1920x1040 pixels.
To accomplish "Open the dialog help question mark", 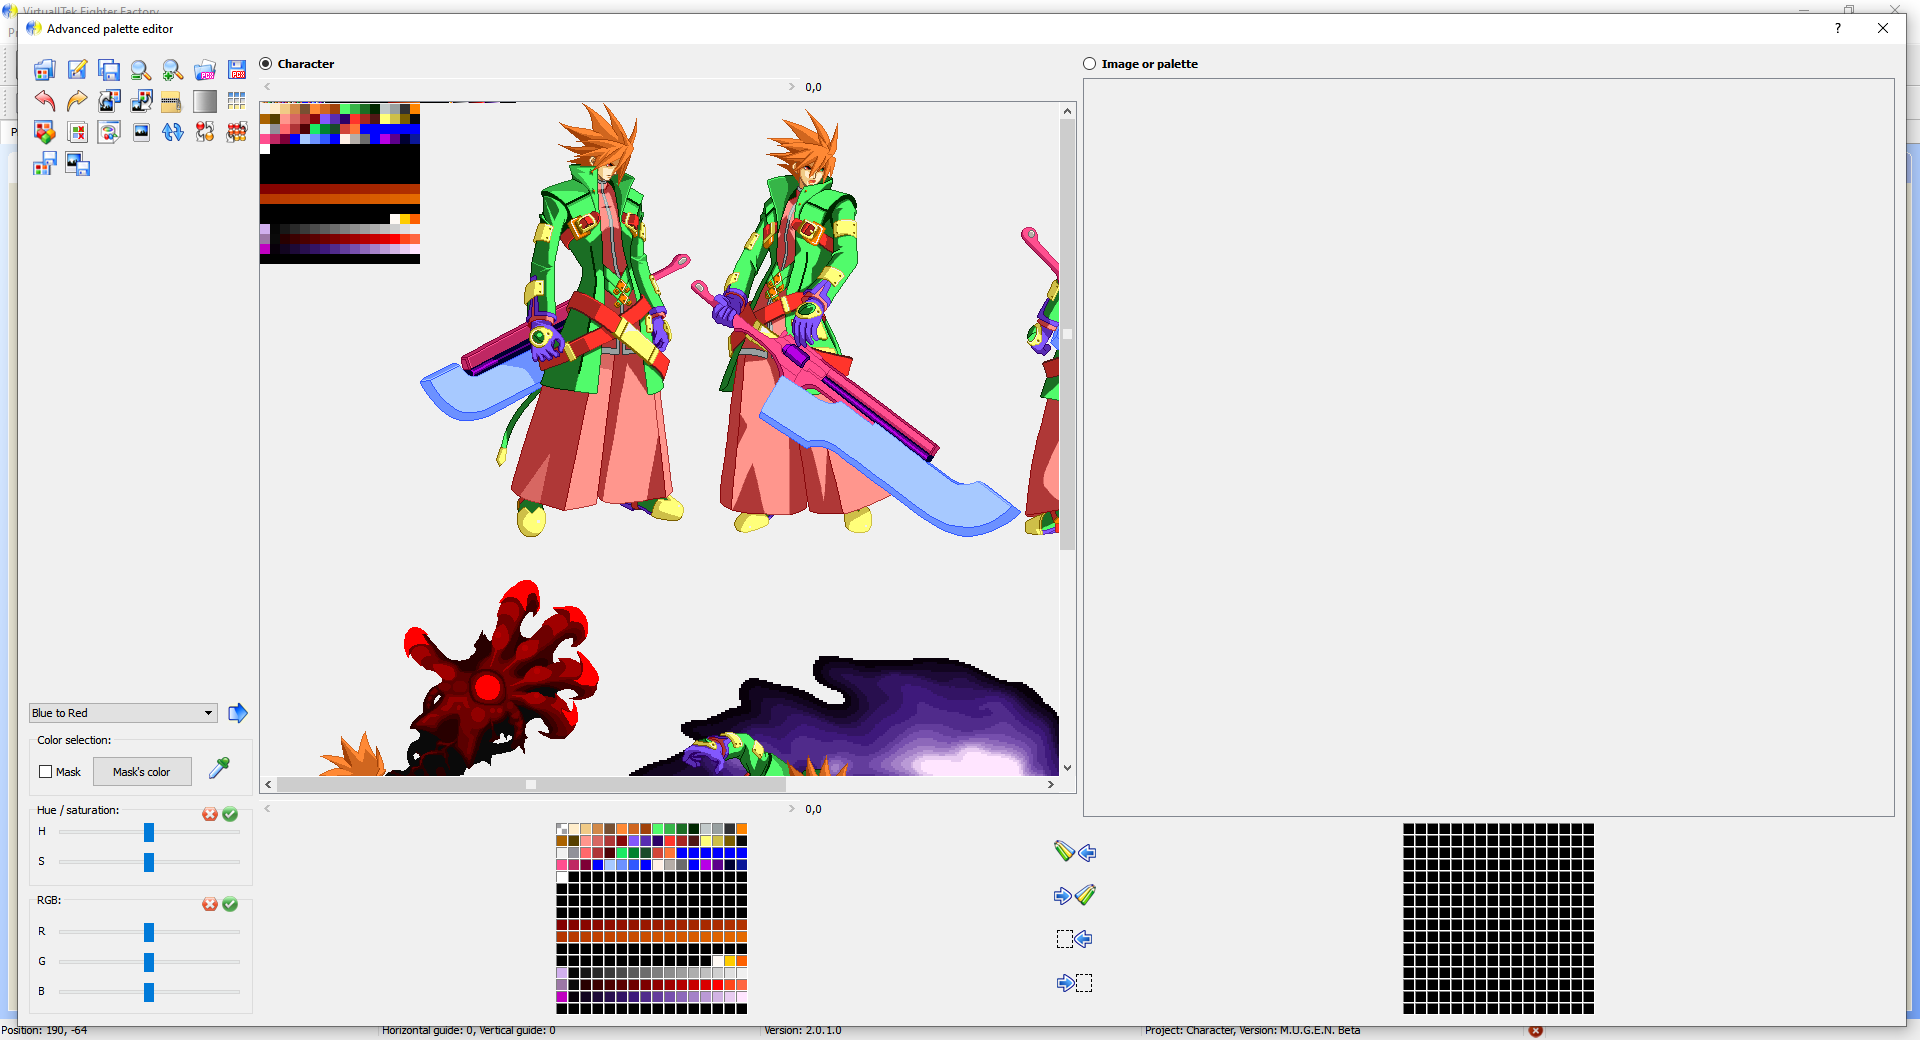I will [x=1838, y=28].
